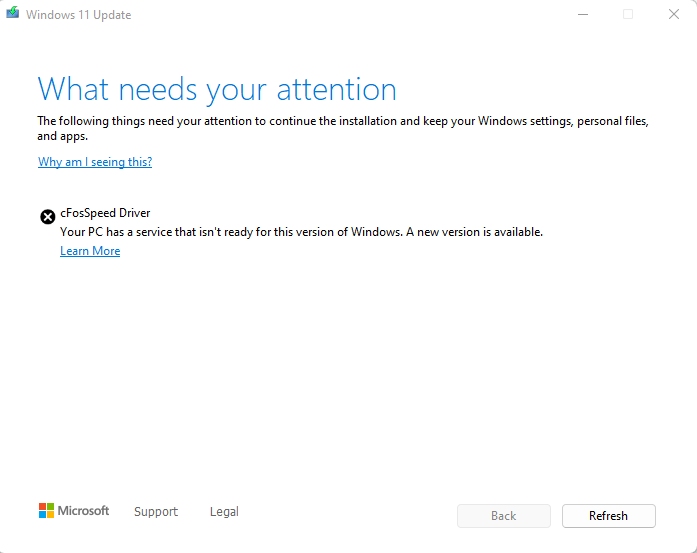
Task: Click the 'What needs your attention' heading
Action: point(217,90)
